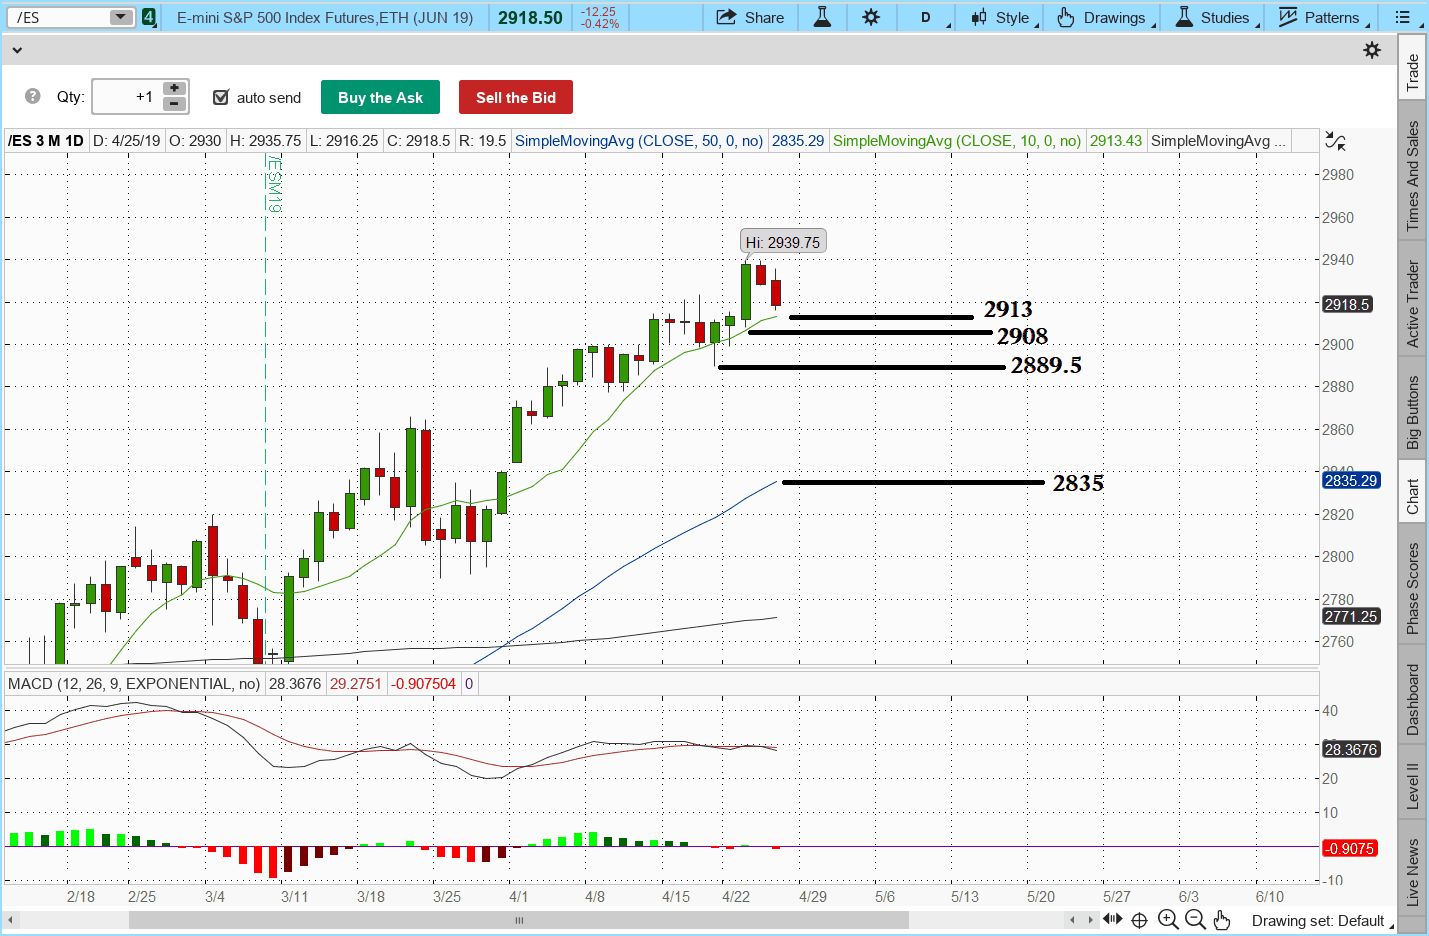Screen dimensions: 1429x936
Task: Switch to the Active Trader tab
Action: click(x=1412, y=304)
